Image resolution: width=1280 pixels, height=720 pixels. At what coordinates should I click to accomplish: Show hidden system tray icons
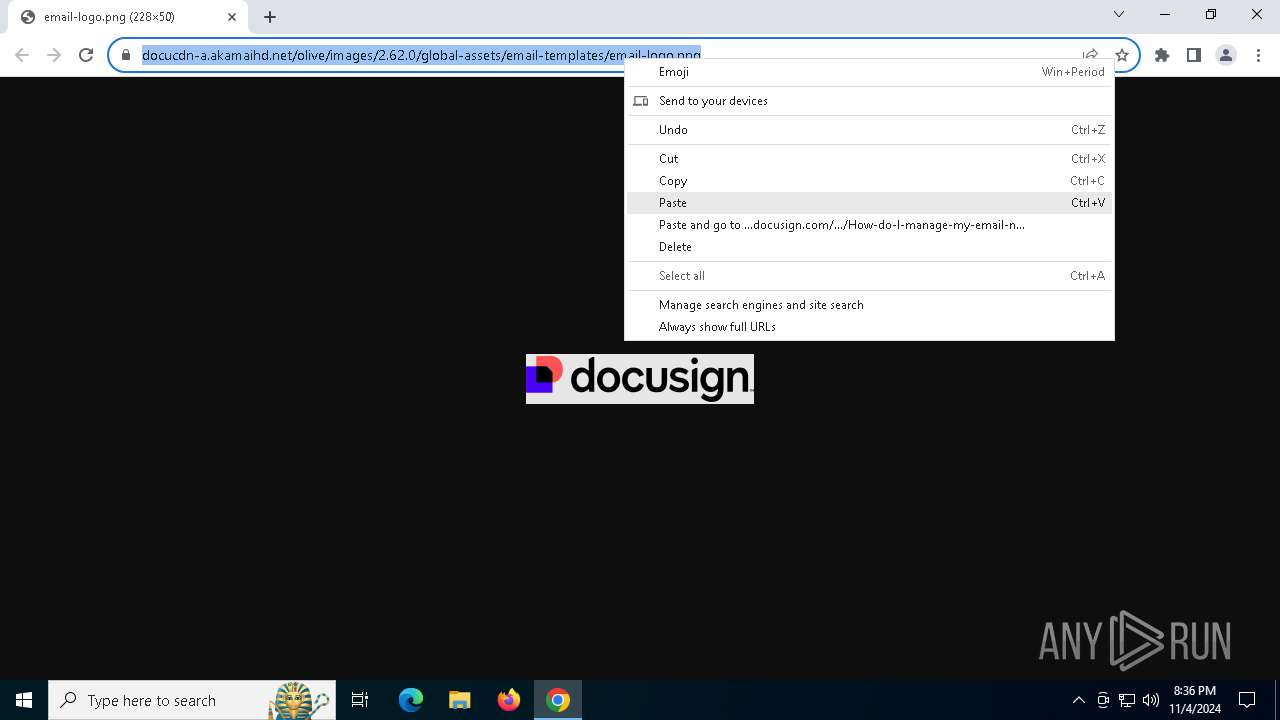tap(1079, 700)
